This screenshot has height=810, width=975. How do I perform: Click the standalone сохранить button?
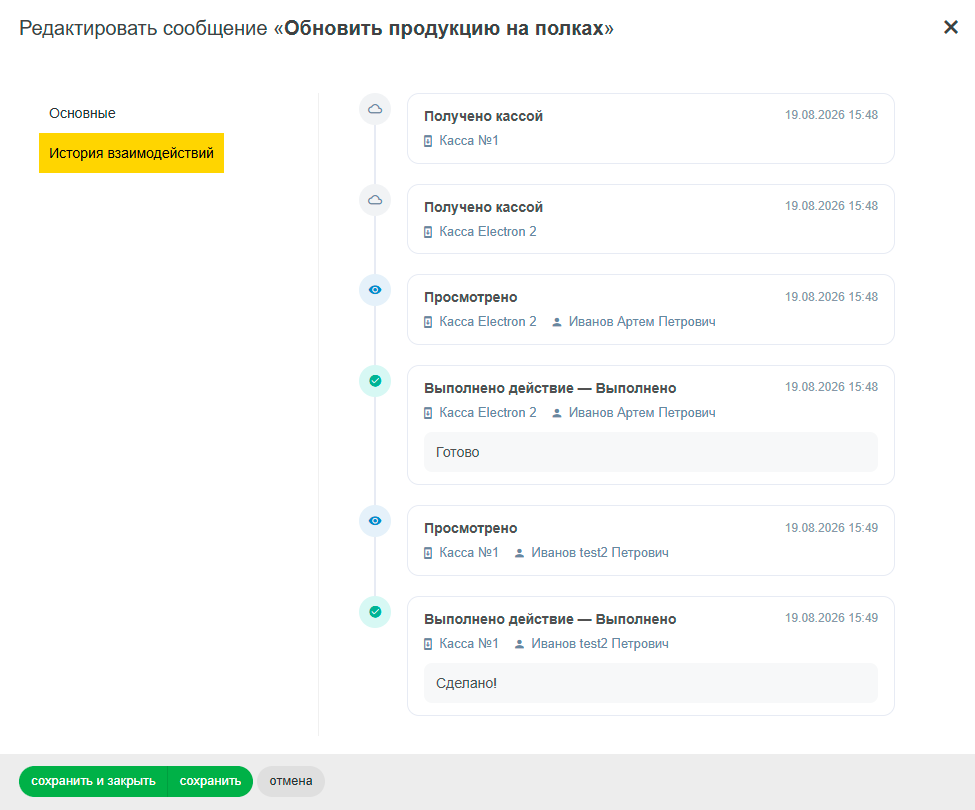(210, 781)
